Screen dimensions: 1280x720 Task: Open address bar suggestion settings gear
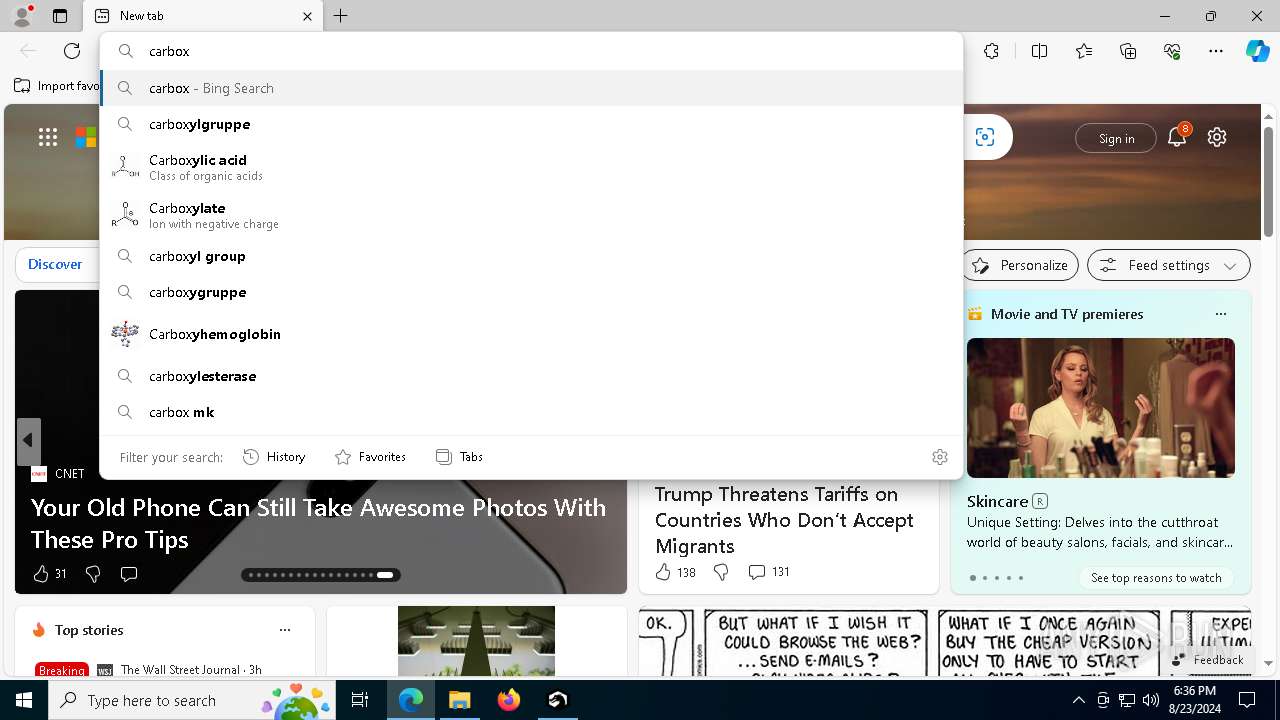tap(940, 457)
